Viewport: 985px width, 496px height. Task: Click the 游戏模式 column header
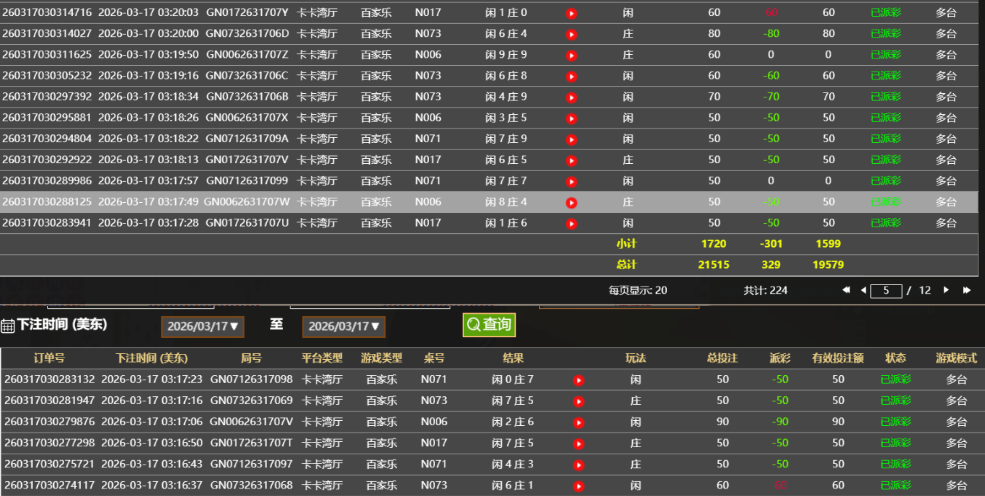click(x=957, y=358)
